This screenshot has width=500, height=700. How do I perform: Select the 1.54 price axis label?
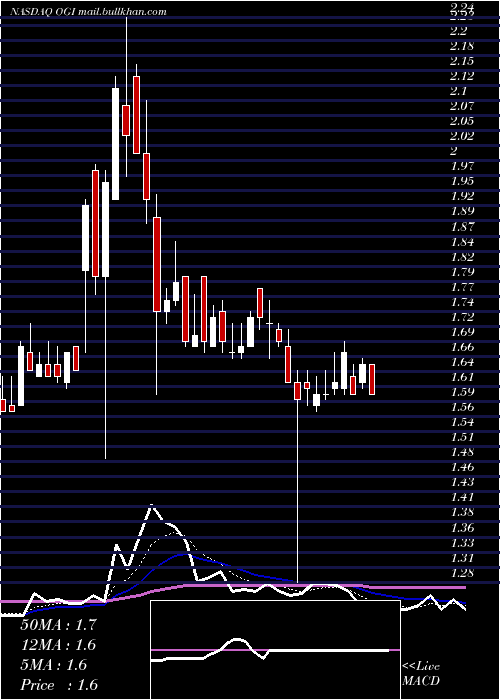tap(462, 422)
